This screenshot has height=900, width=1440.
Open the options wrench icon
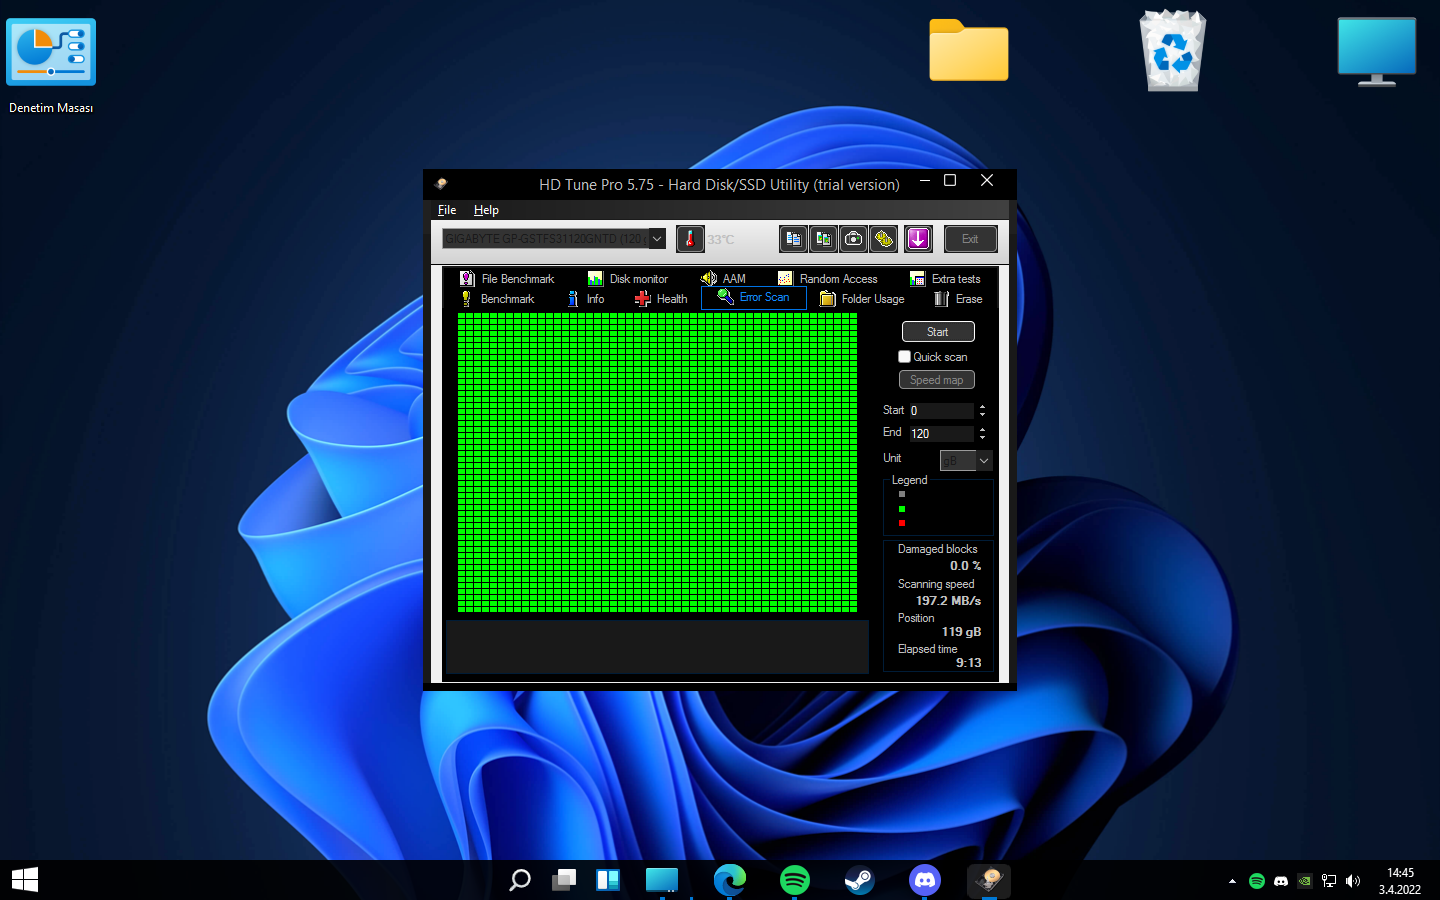[883, 239]
